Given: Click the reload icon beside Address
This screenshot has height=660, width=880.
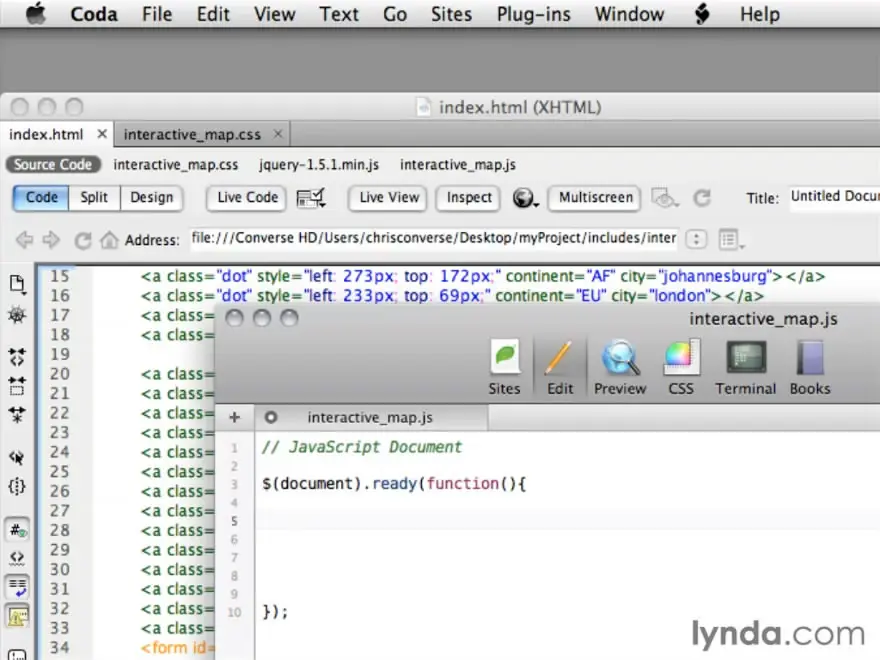Looking at the screenshot, I should point(82,240).
